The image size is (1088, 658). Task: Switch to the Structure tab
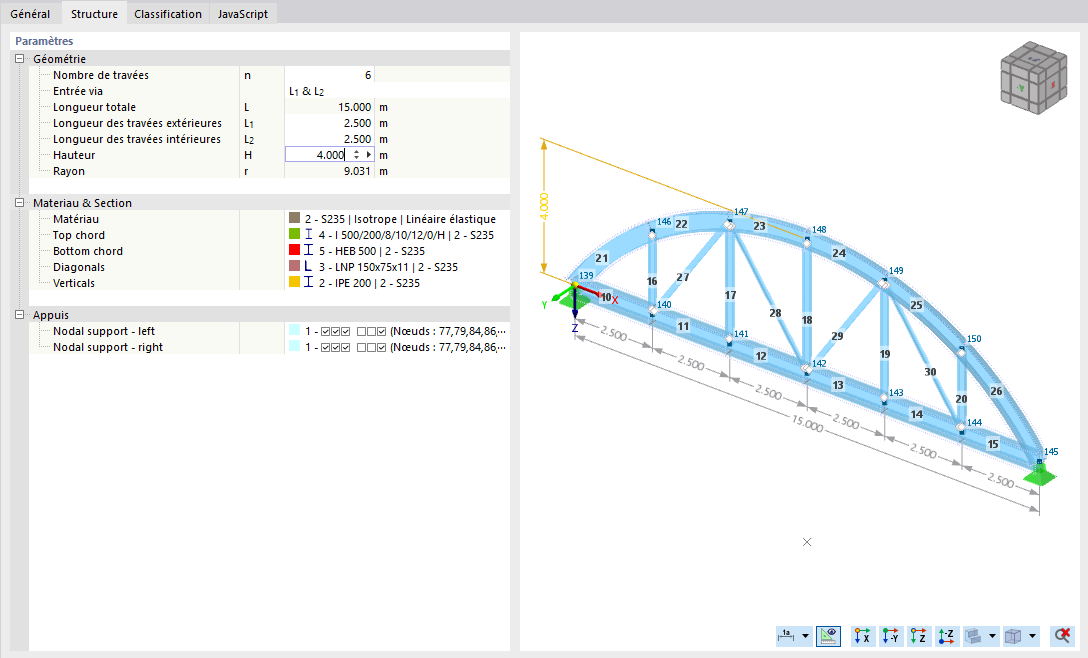(x=94, y=14)
